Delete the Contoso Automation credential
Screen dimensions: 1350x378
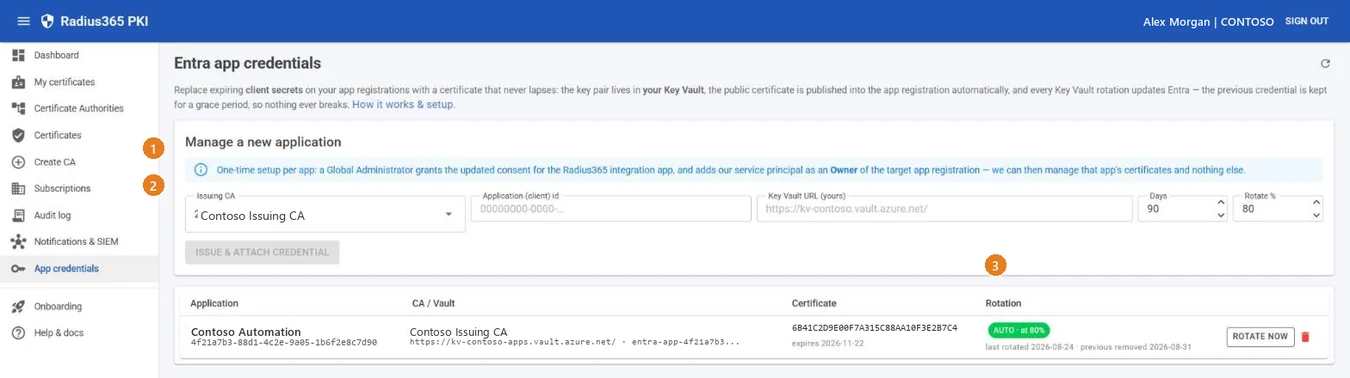(1305, 337)
